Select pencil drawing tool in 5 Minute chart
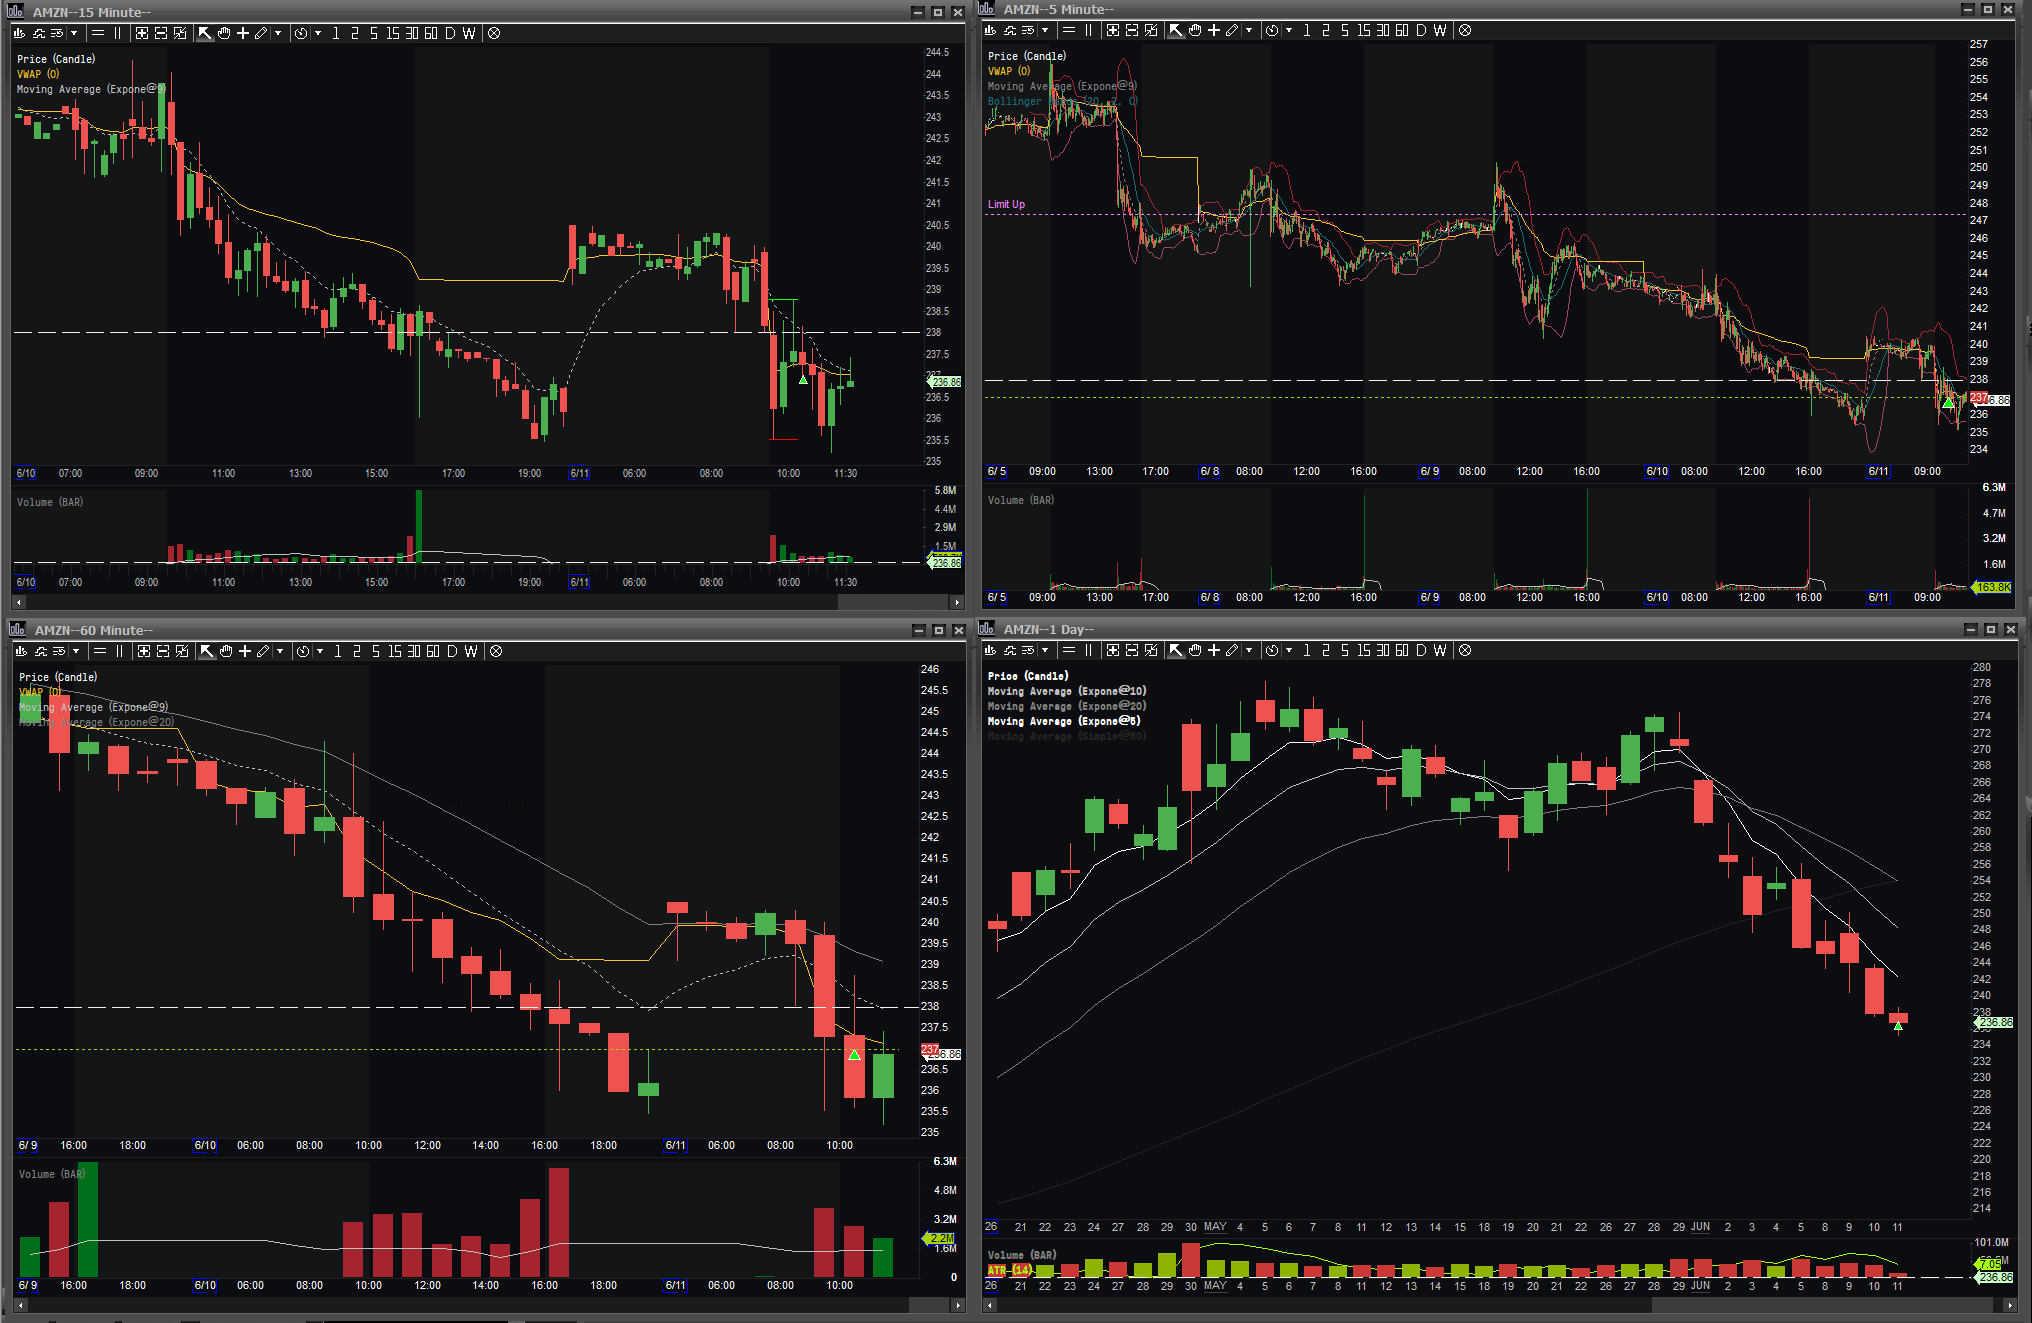This screenshot has width=2032, height=1323. pyautogui.click(x=1232, y=30)
